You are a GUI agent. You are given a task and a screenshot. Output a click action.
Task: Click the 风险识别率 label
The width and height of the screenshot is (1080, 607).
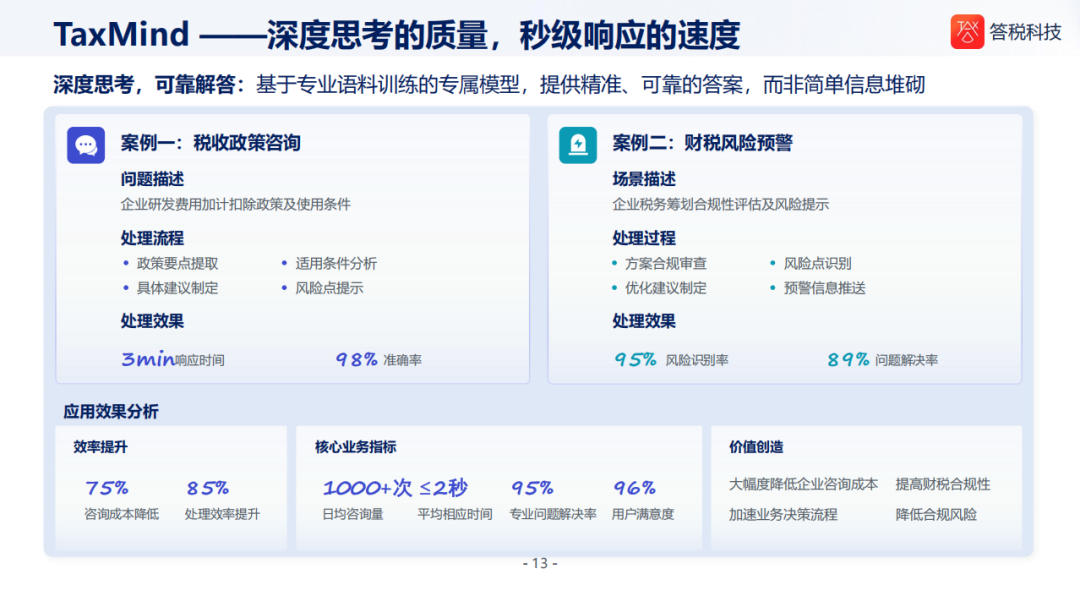tap(697, 360)
